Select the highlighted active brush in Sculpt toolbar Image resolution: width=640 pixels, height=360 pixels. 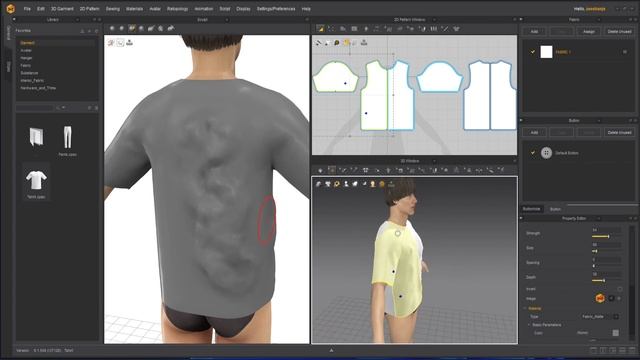131,28
